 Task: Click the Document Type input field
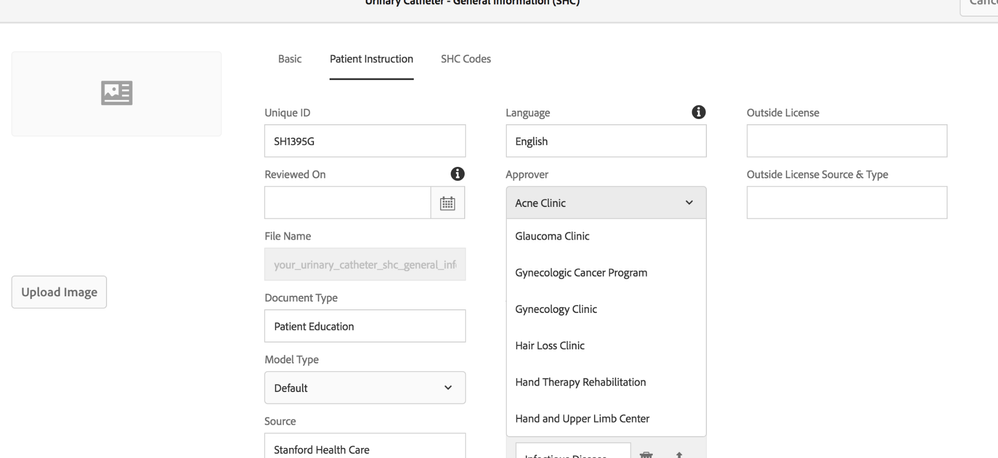[365, 326]
